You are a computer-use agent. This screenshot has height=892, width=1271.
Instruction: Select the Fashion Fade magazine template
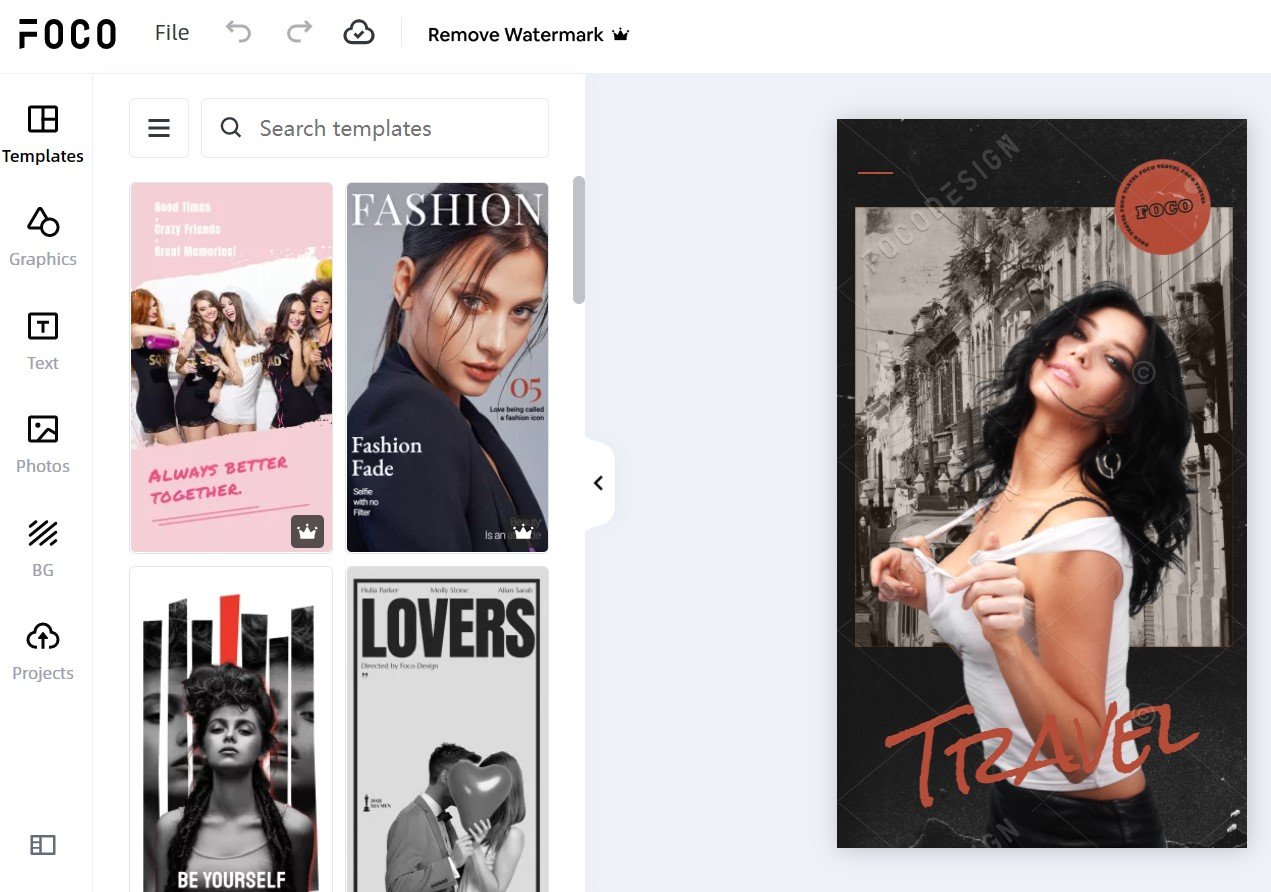tap(447, 367)
